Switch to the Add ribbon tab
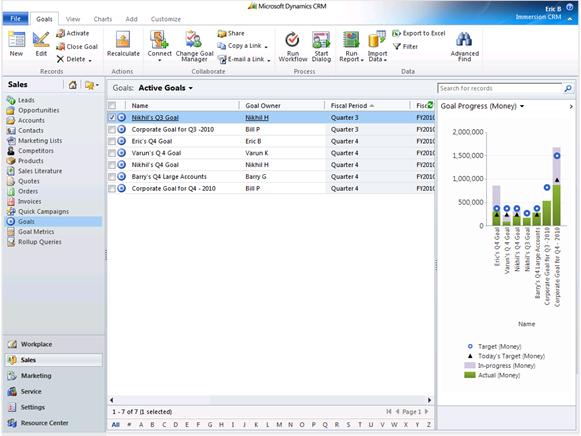This screenshot has height=436, width=581. pyautogui.click(x=131, y=19)
